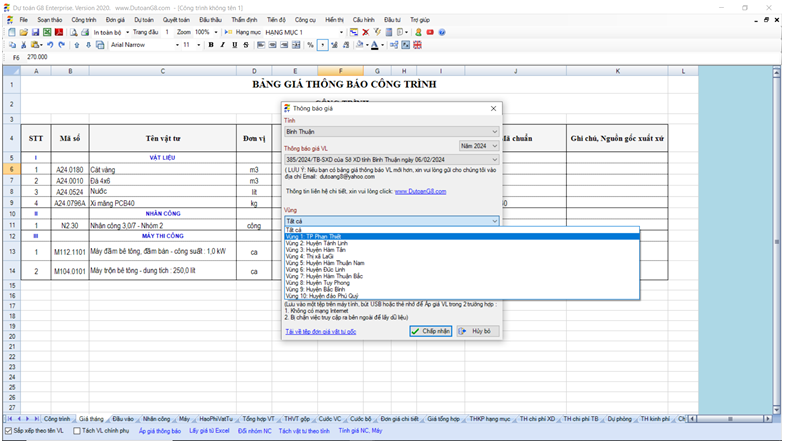The height and width of the screenshot is (446, 786).
Task: Click the Underline formatting icon
Action: [x=236, y=45]
